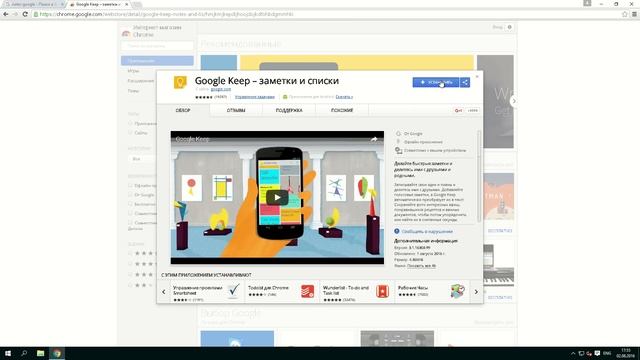
Task: Click the ENG language indicator in the tray
Action: coord(607,353)
